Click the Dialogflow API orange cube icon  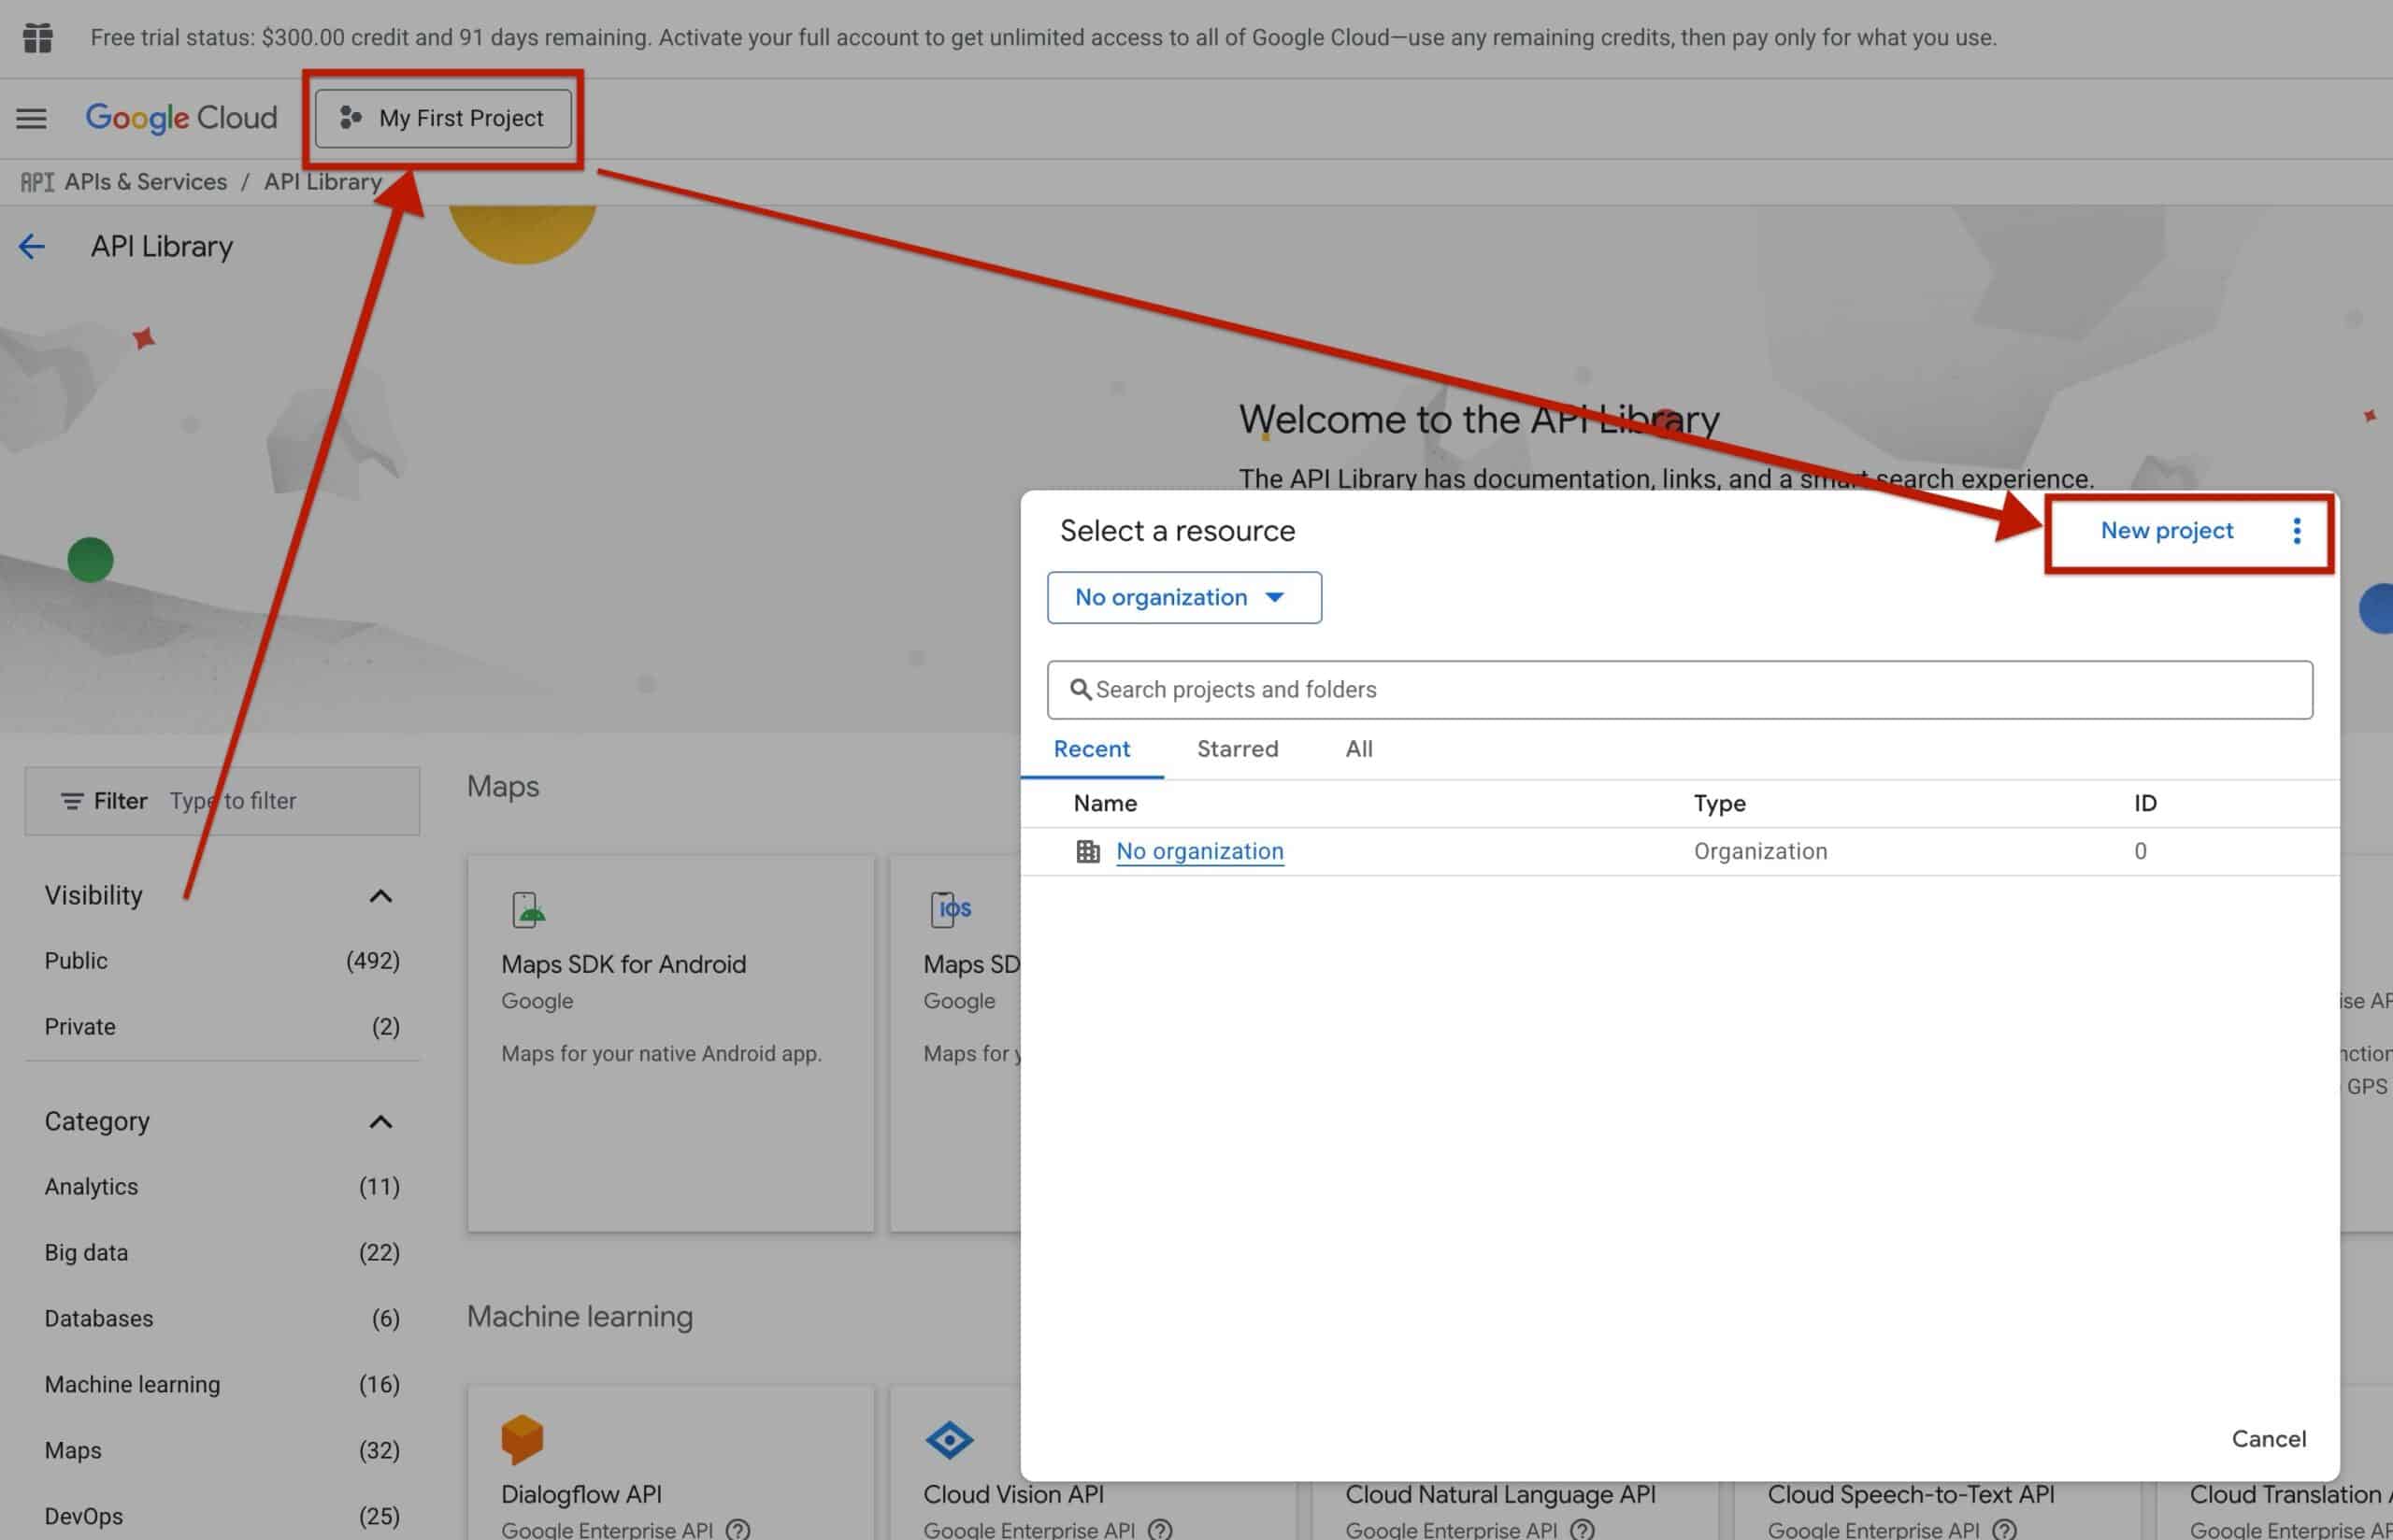click(522, 1439)
